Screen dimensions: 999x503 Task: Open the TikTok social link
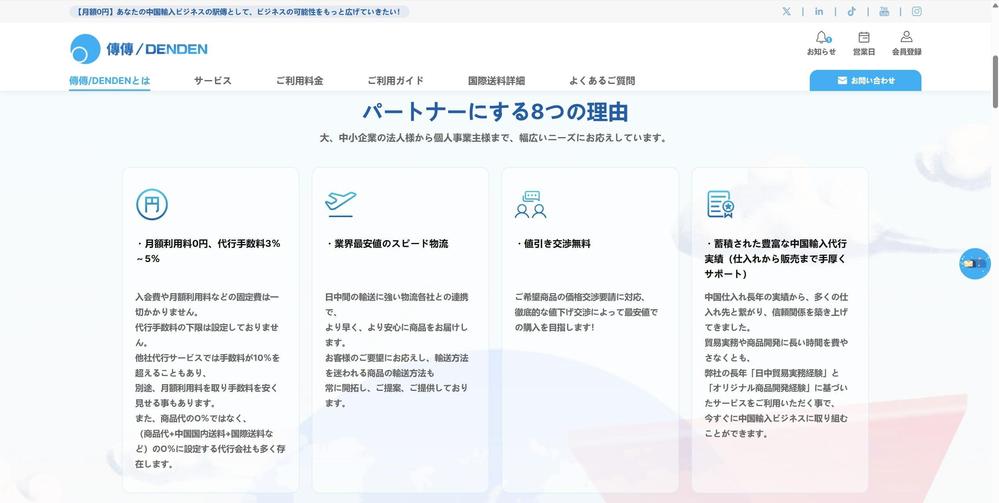tap(852, 11)
